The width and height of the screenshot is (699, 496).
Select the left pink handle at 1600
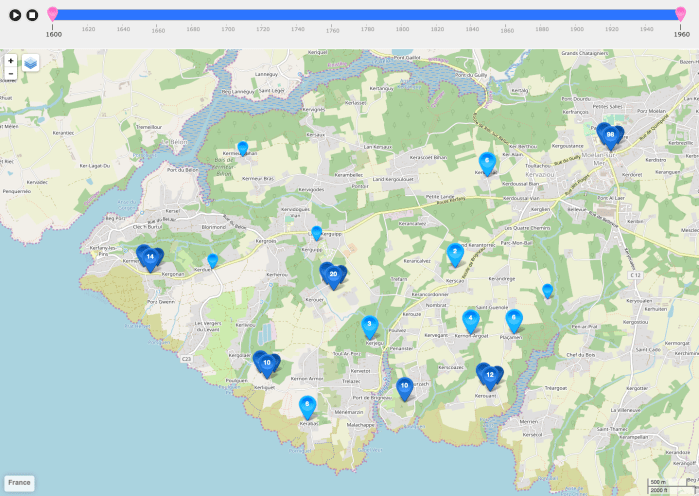[x=53, y=14]
